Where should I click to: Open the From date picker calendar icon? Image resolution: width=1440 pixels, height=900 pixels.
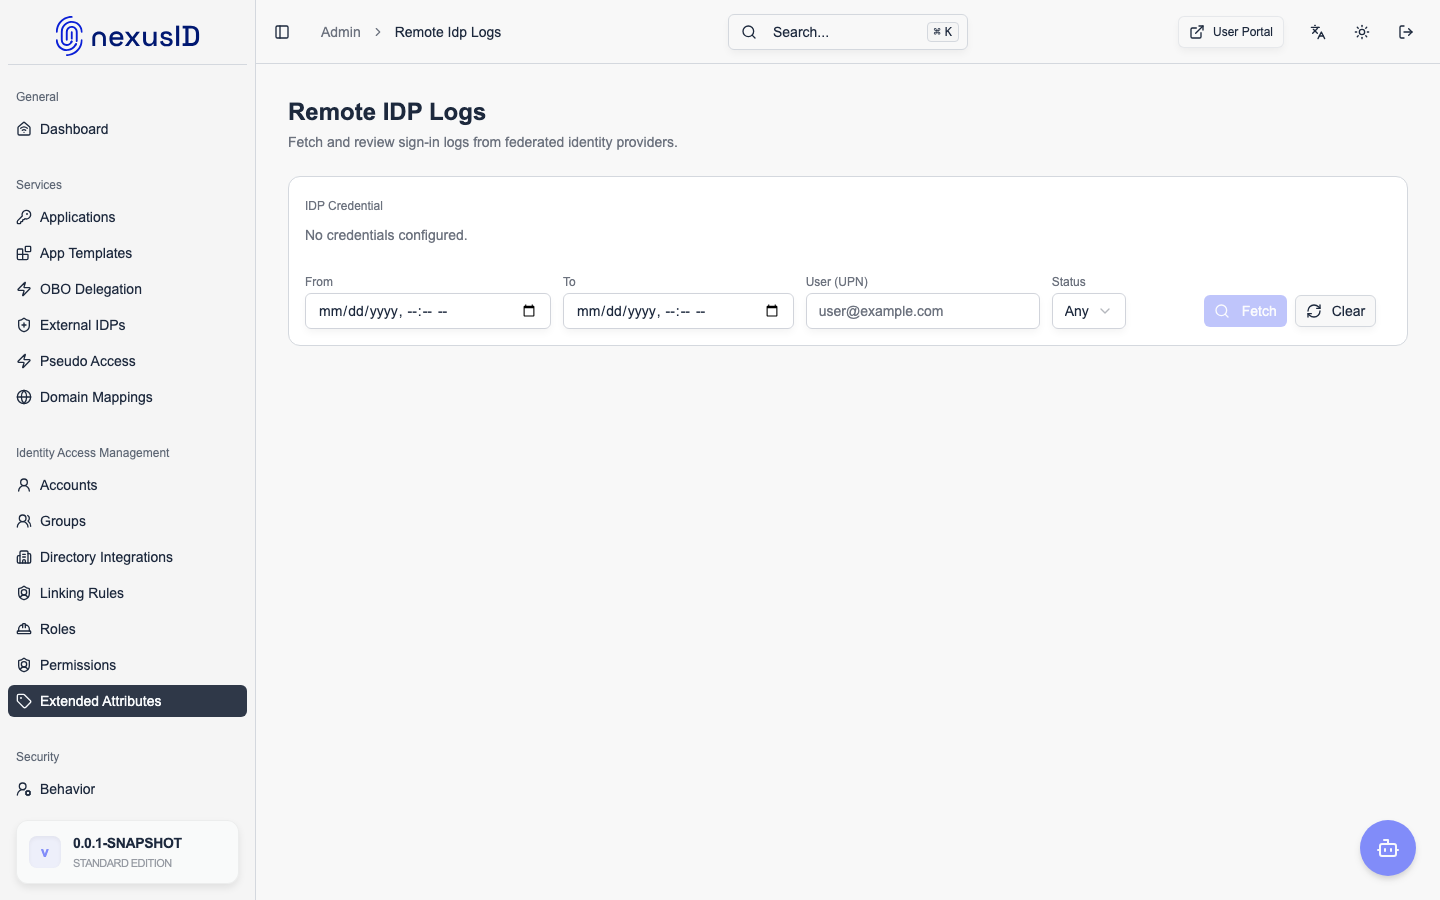pyautogui.click(x=529, y=311)
